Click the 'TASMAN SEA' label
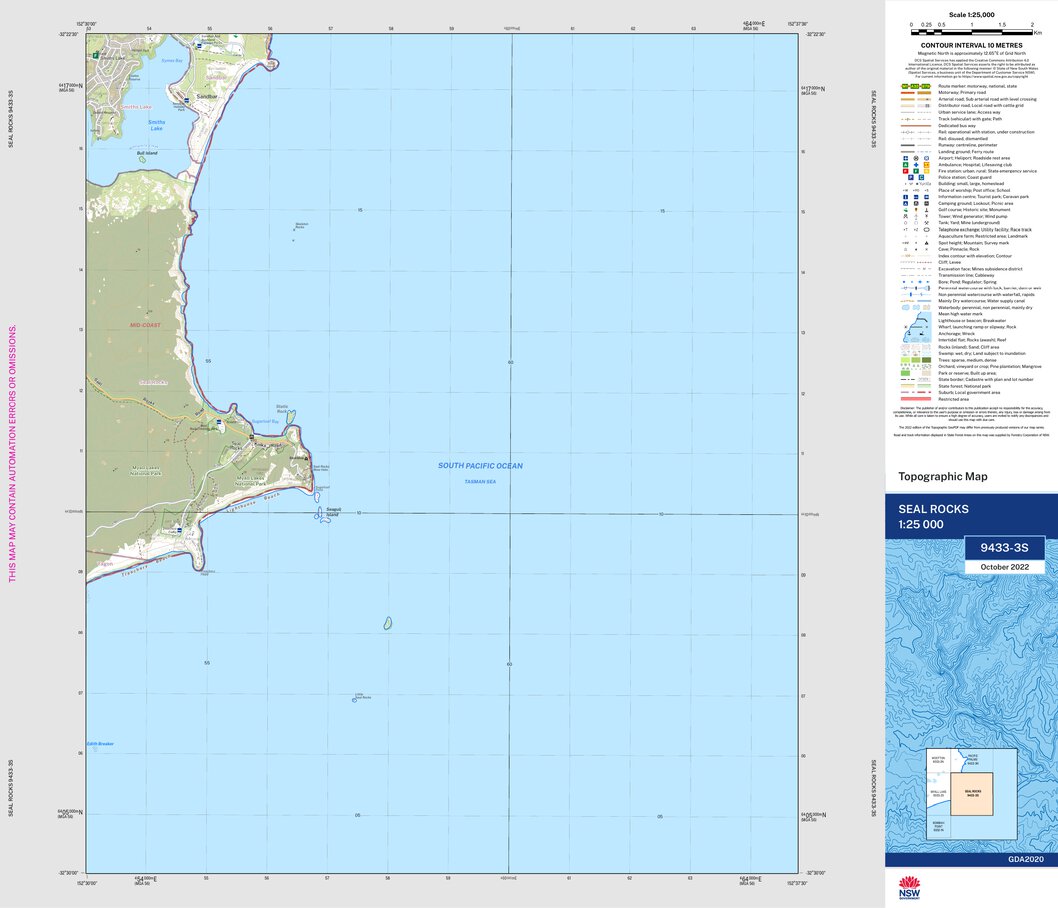The width and height of the screenshot is (1058, 908). click(480, 482)
